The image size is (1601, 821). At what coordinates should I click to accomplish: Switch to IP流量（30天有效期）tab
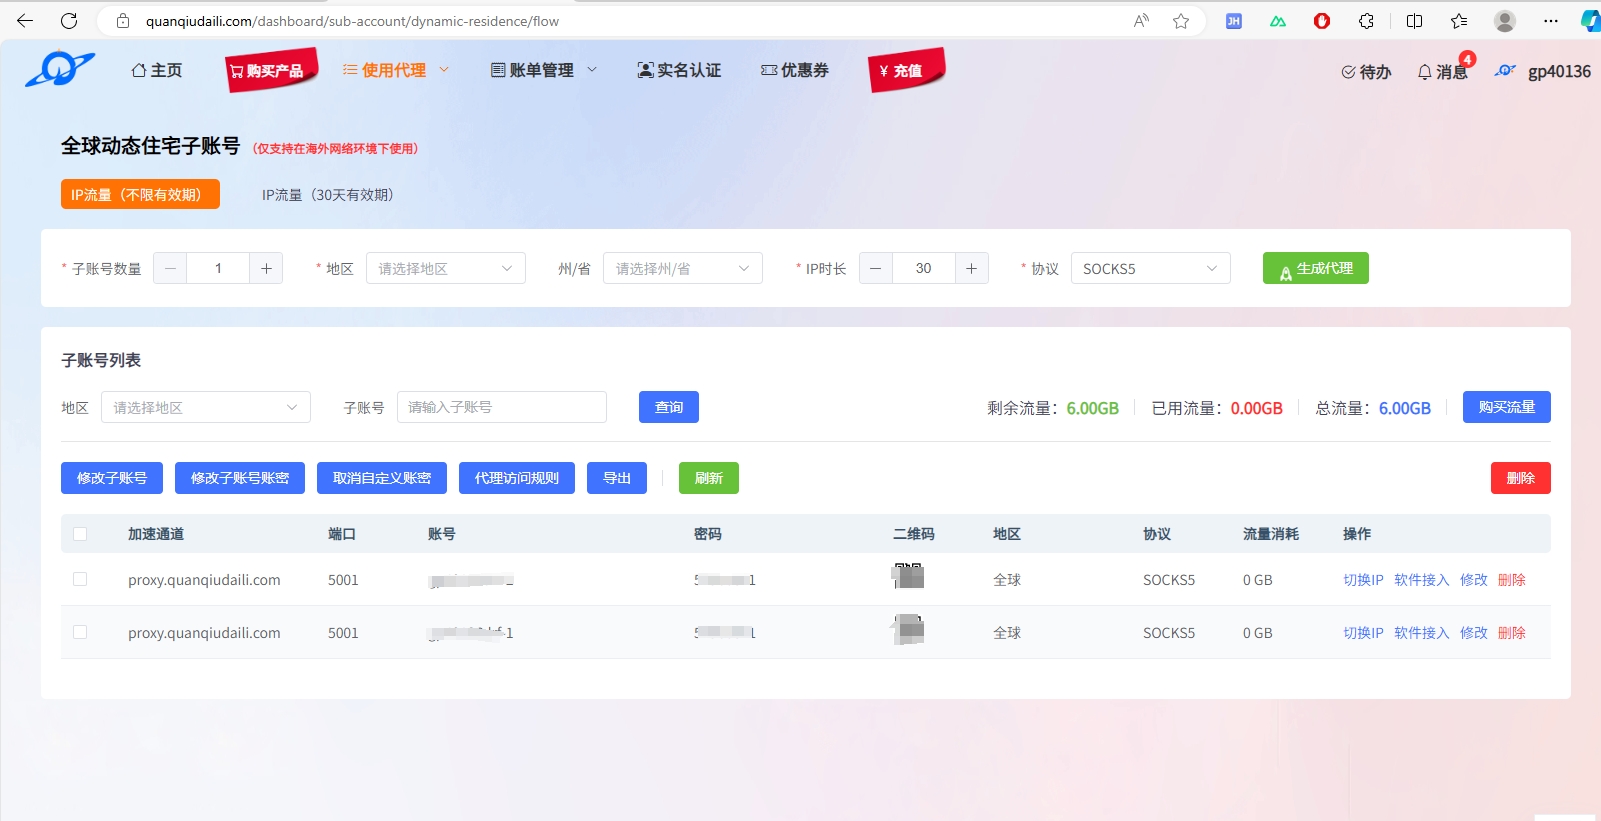click(x=327, y=195)
